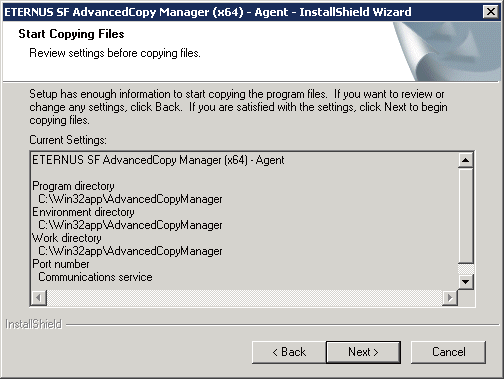Image resolution: width=504 pixels, height=379 pixels.
Task: Click the path under Work directory
Action: (x=130, y=251)
